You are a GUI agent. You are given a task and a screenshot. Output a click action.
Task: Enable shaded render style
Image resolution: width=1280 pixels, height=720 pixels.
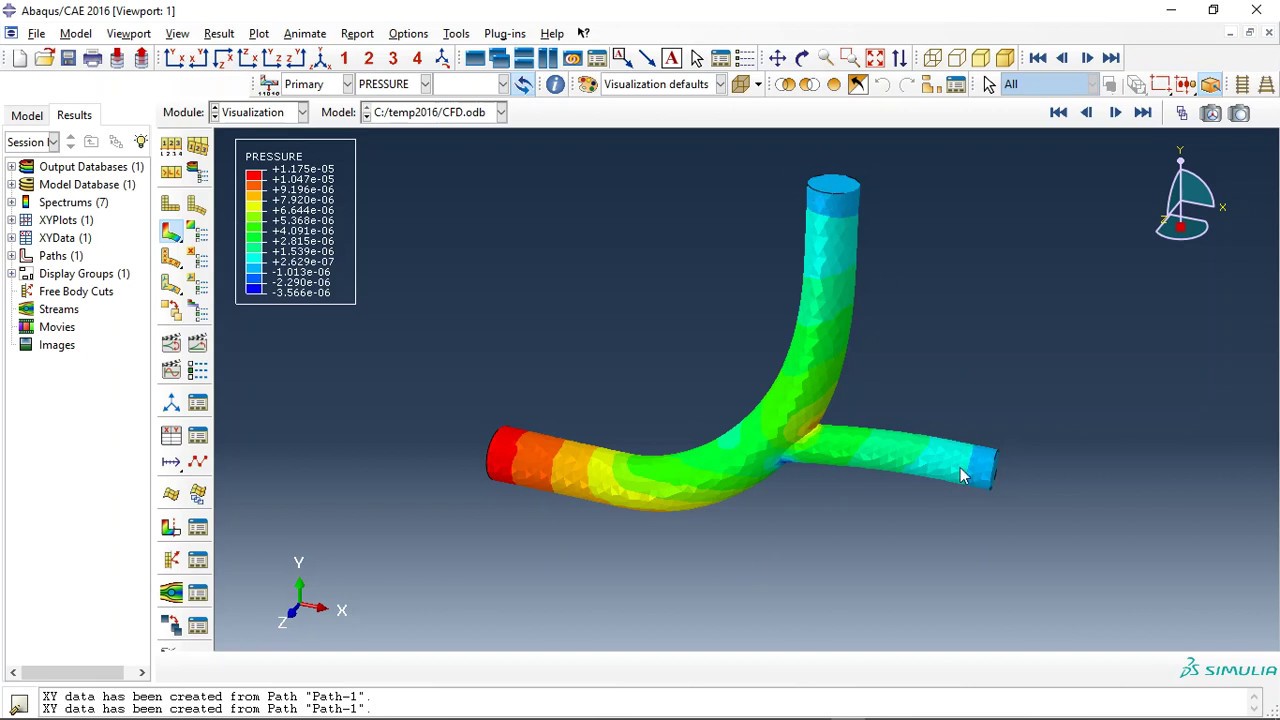[x=1005, y=58]
